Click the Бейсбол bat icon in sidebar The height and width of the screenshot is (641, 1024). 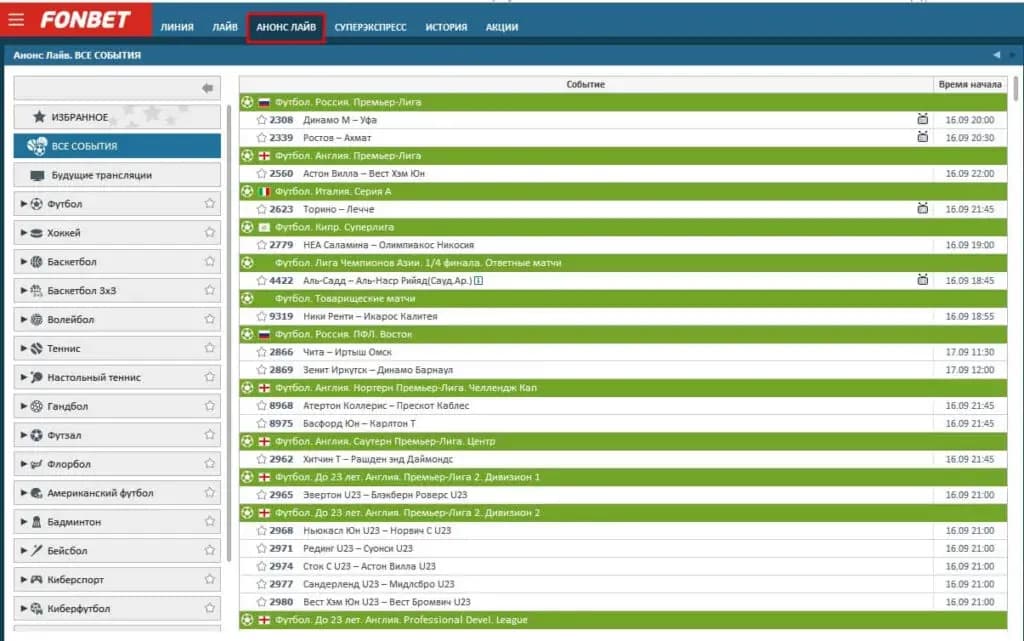point(37,550)
